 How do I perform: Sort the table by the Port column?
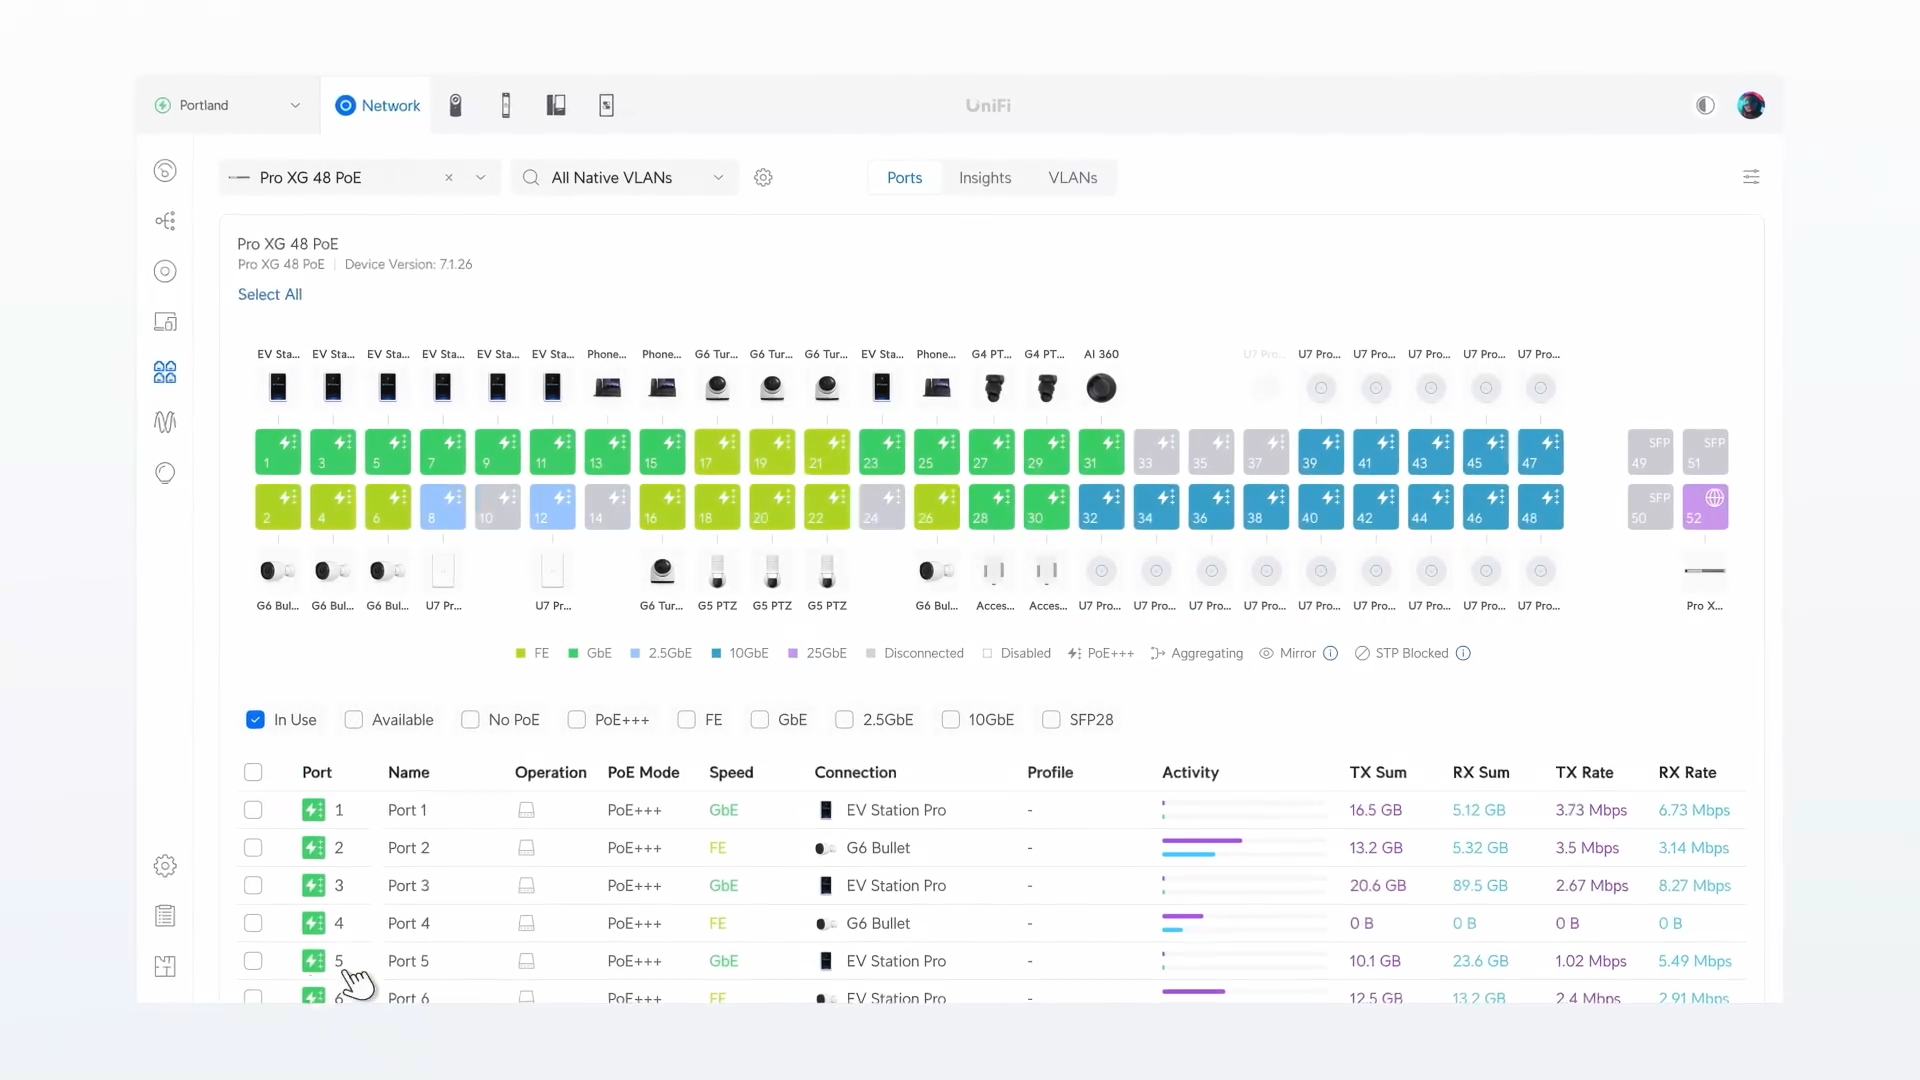point(317,772)
